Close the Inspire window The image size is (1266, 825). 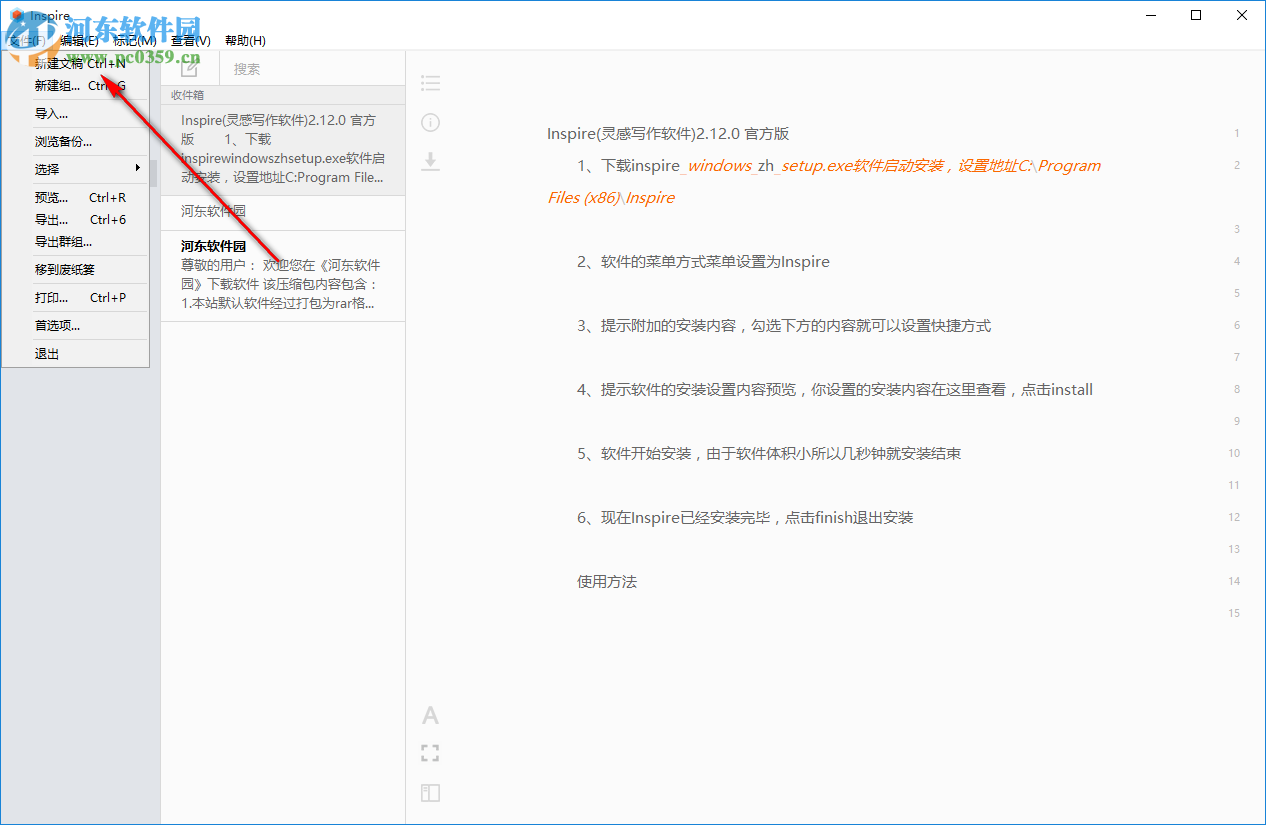click(x=1242, y=15)
